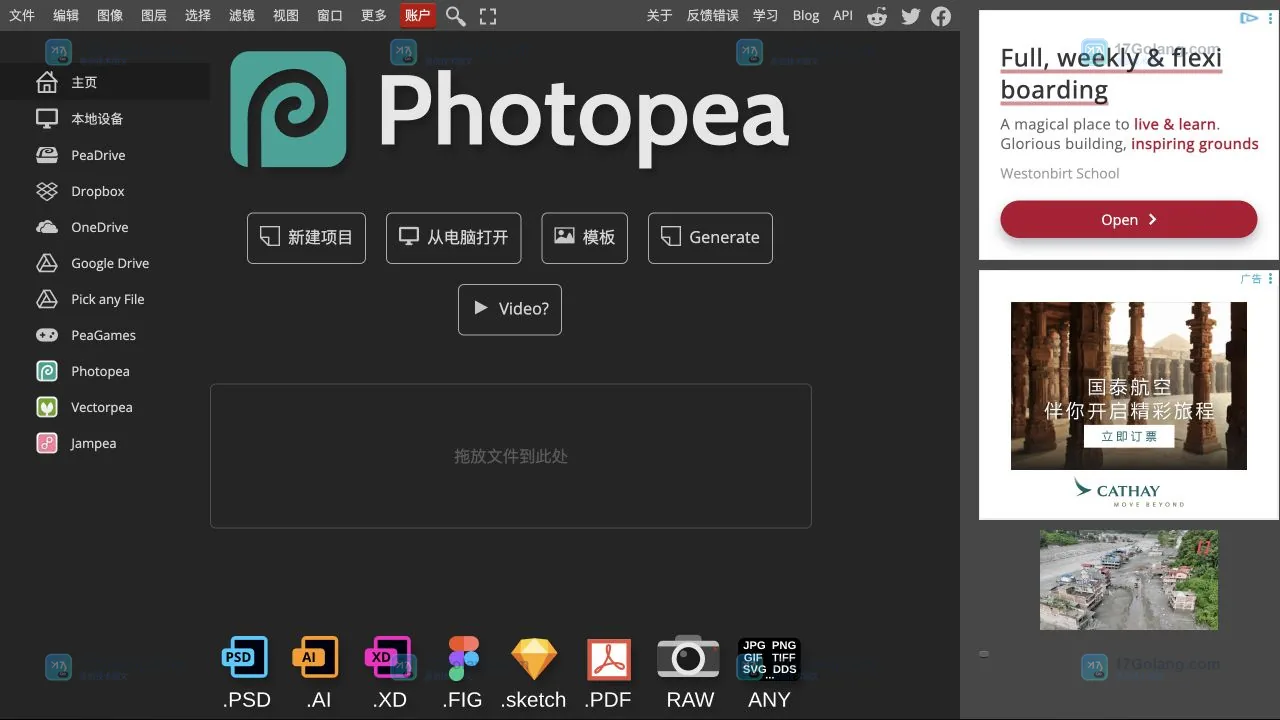
Task: Select 本地设备 text in the sidebar
Action: 97,118
